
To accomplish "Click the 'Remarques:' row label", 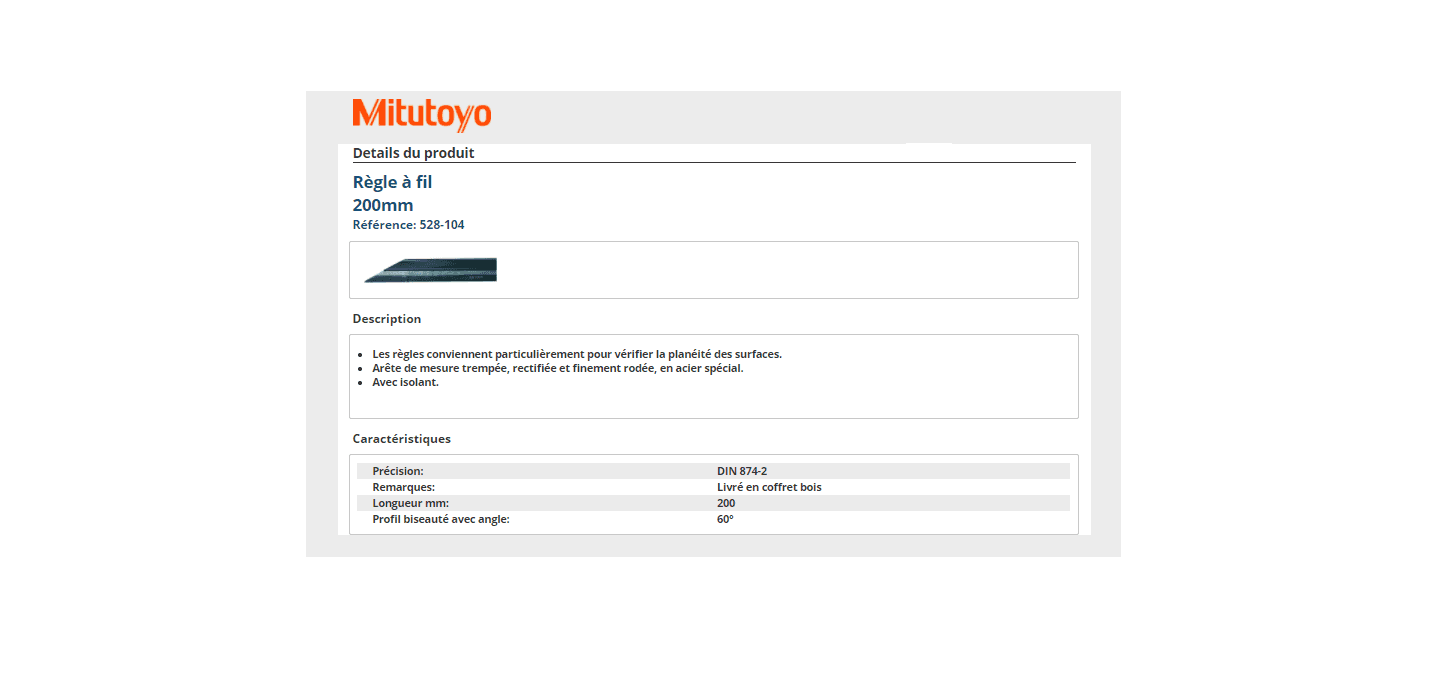I will click(403, 487).
